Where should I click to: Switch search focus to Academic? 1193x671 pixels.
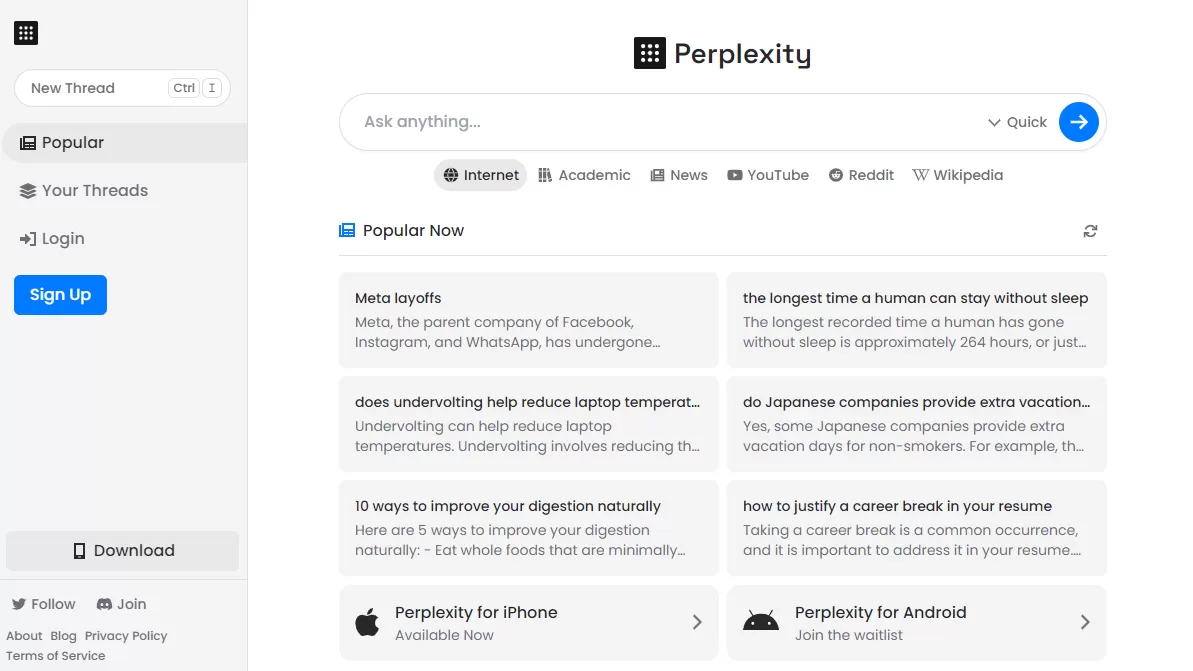pyautogui.click(x=584, y=175)
